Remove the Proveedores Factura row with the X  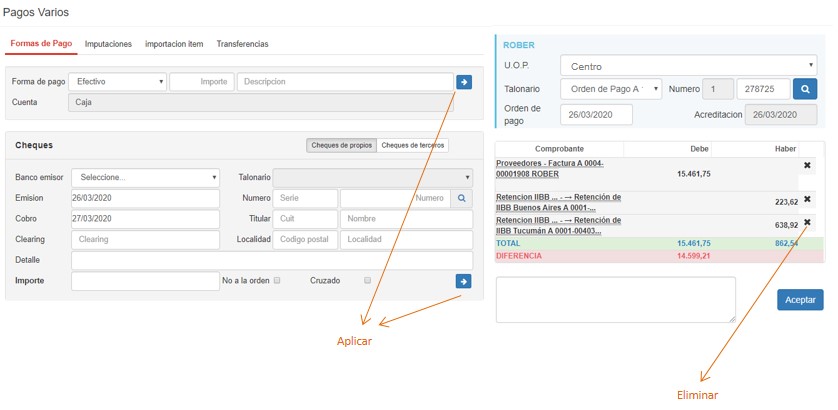(807, 165)
